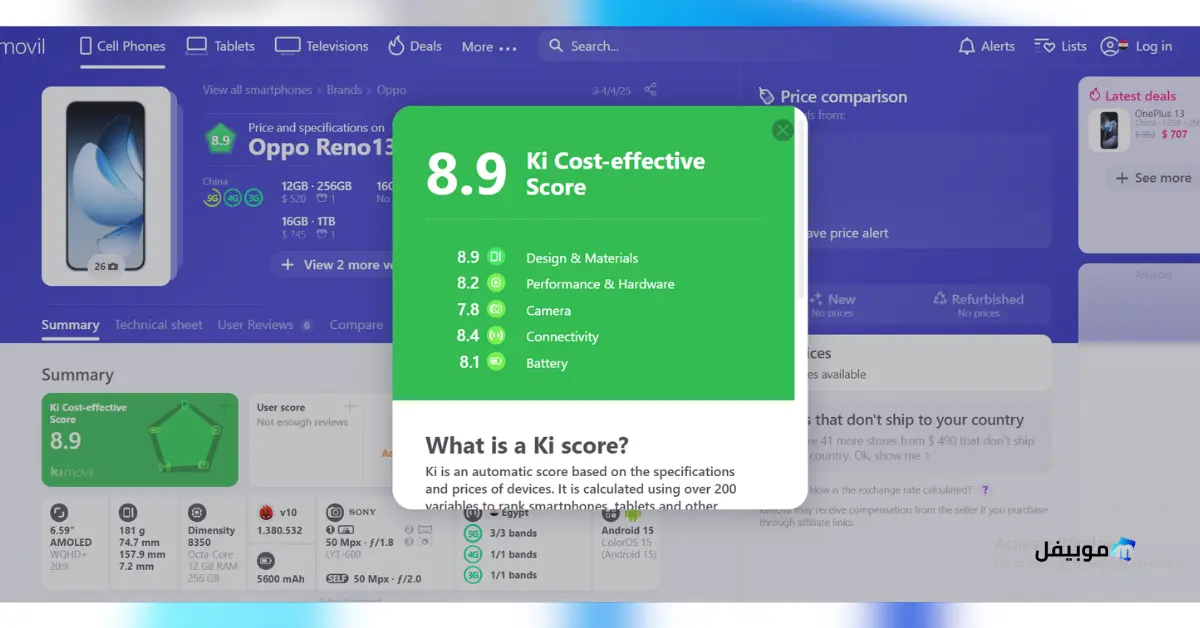This screenshot has width=1200, height=628.
Task: Click the 4G 1/1 bands row
Action: [x=501, y=554]
